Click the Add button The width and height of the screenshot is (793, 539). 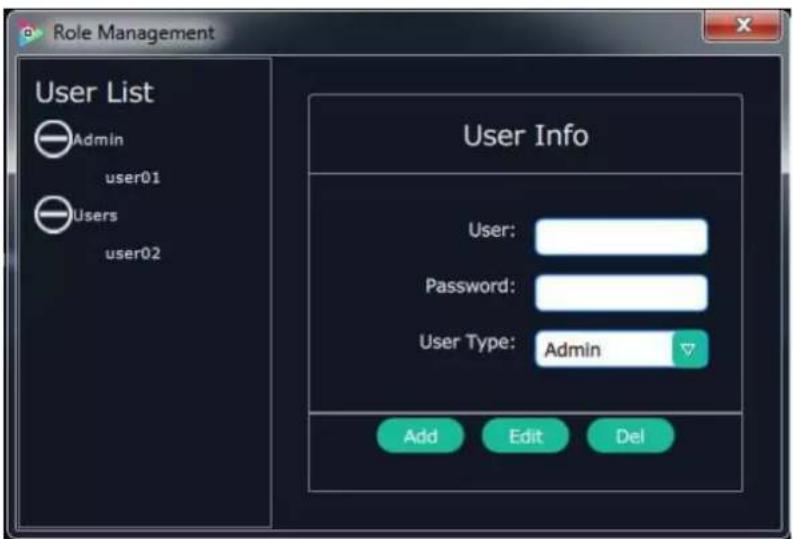(420, 436)
